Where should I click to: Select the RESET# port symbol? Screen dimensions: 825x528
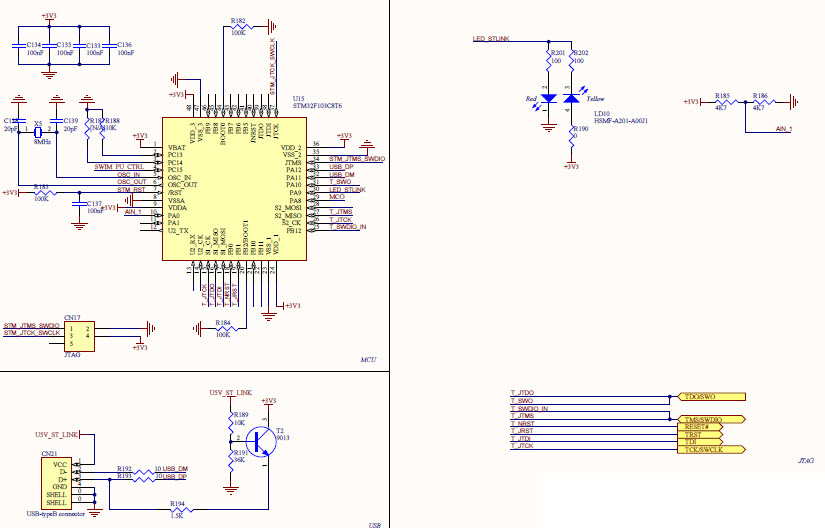tap(702, 426)
